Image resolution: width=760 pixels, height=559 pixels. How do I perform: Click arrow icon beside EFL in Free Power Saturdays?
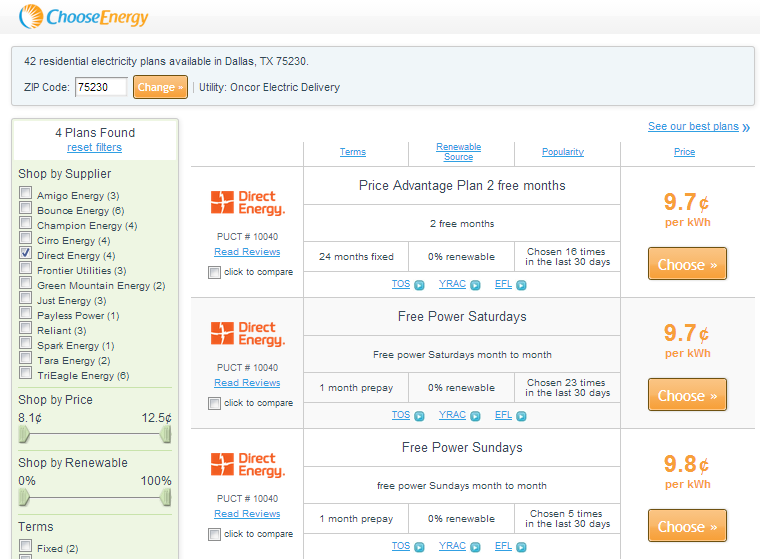pyautogui.click(x=521, y=416)
